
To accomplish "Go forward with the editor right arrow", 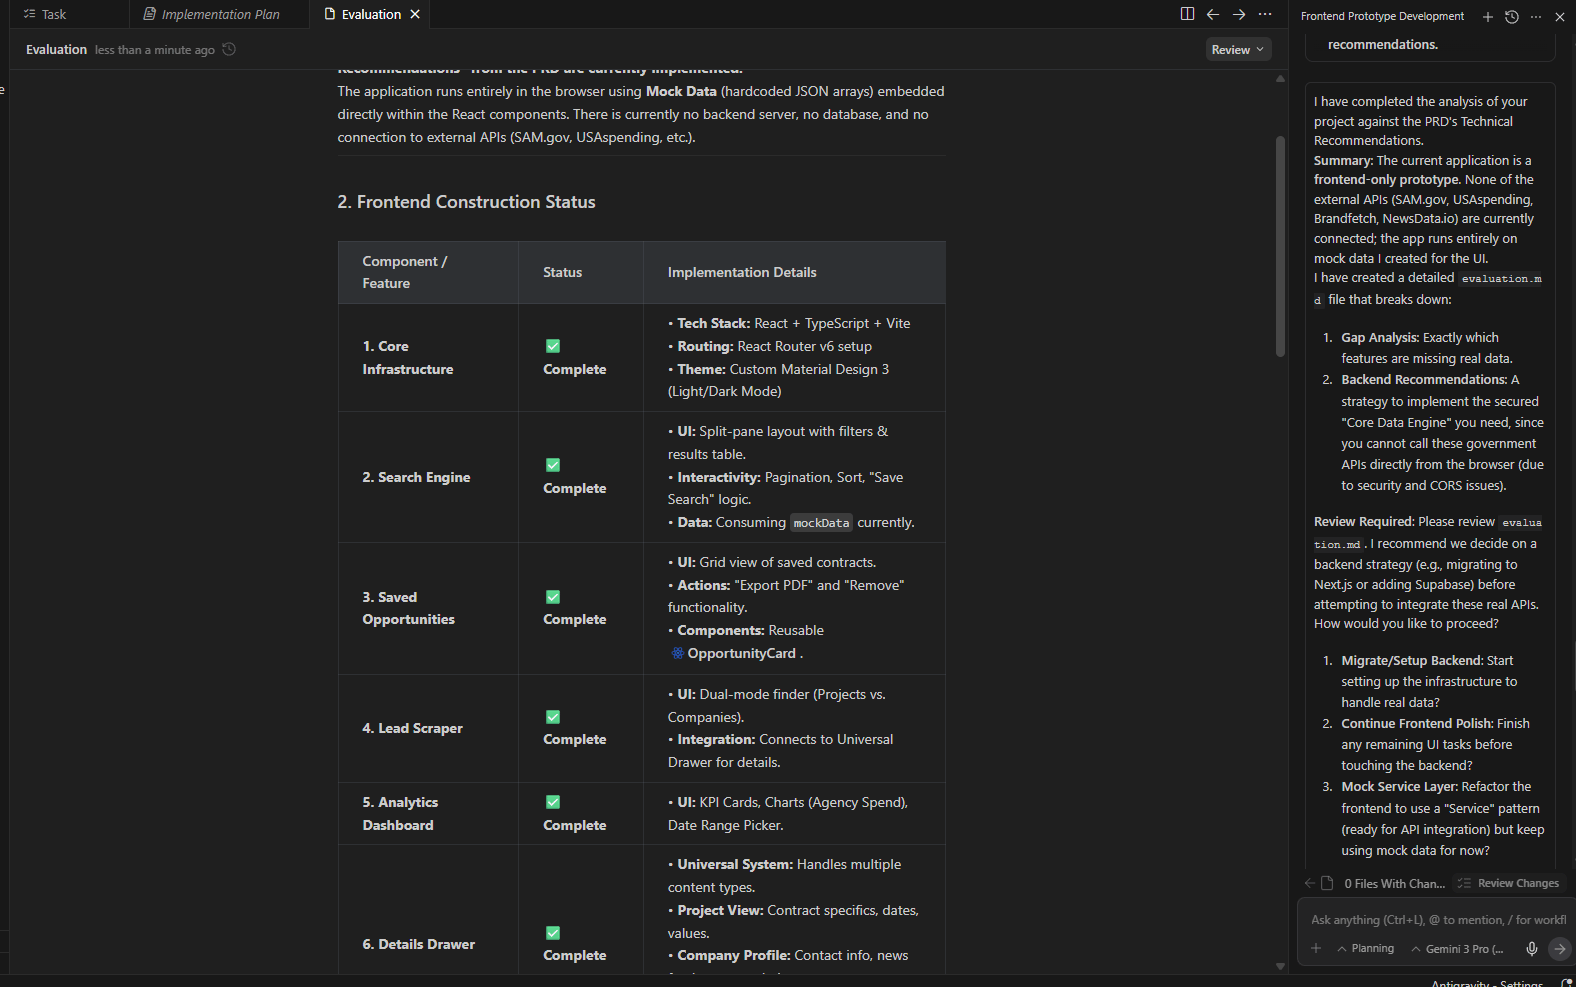I will (1239, 14).
